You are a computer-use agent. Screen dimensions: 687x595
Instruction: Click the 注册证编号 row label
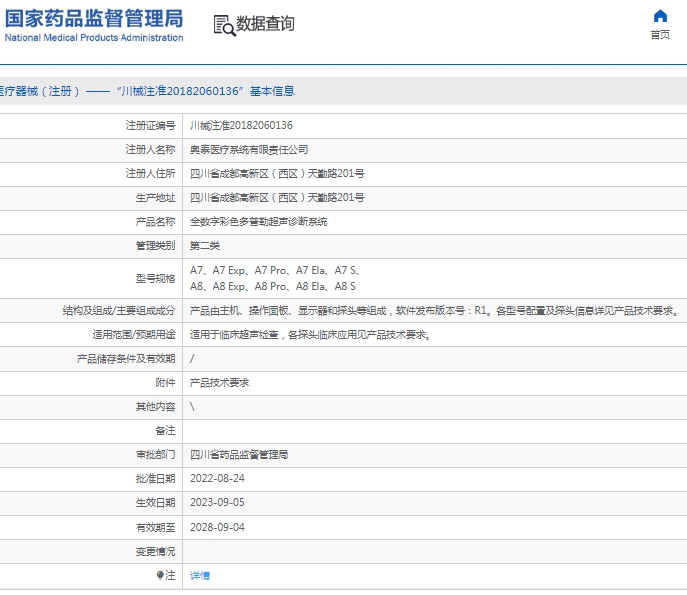coord(150,126)
